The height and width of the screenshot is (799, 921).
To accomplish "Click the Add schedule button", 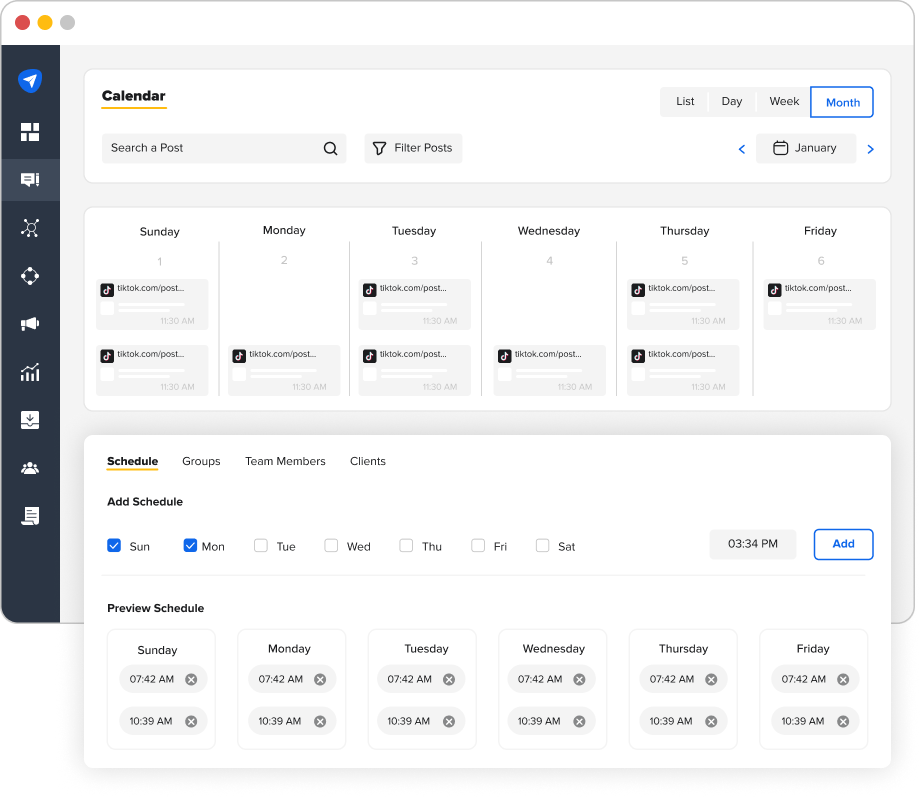I will pyautogui.click(x=843, y=544).
